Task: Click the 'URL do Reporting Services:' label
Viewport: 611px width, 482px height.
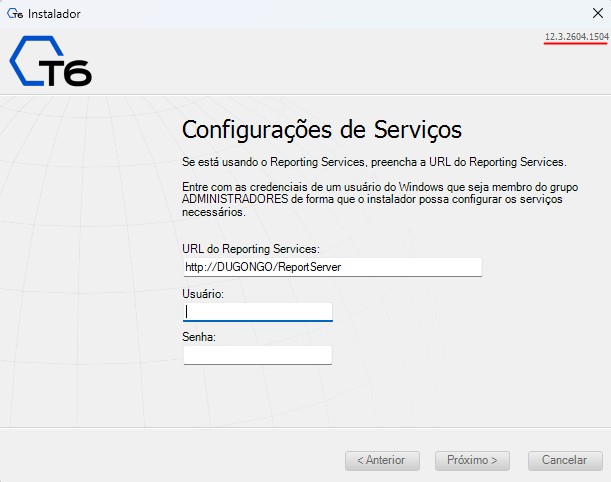Action: tap(251, 249)
